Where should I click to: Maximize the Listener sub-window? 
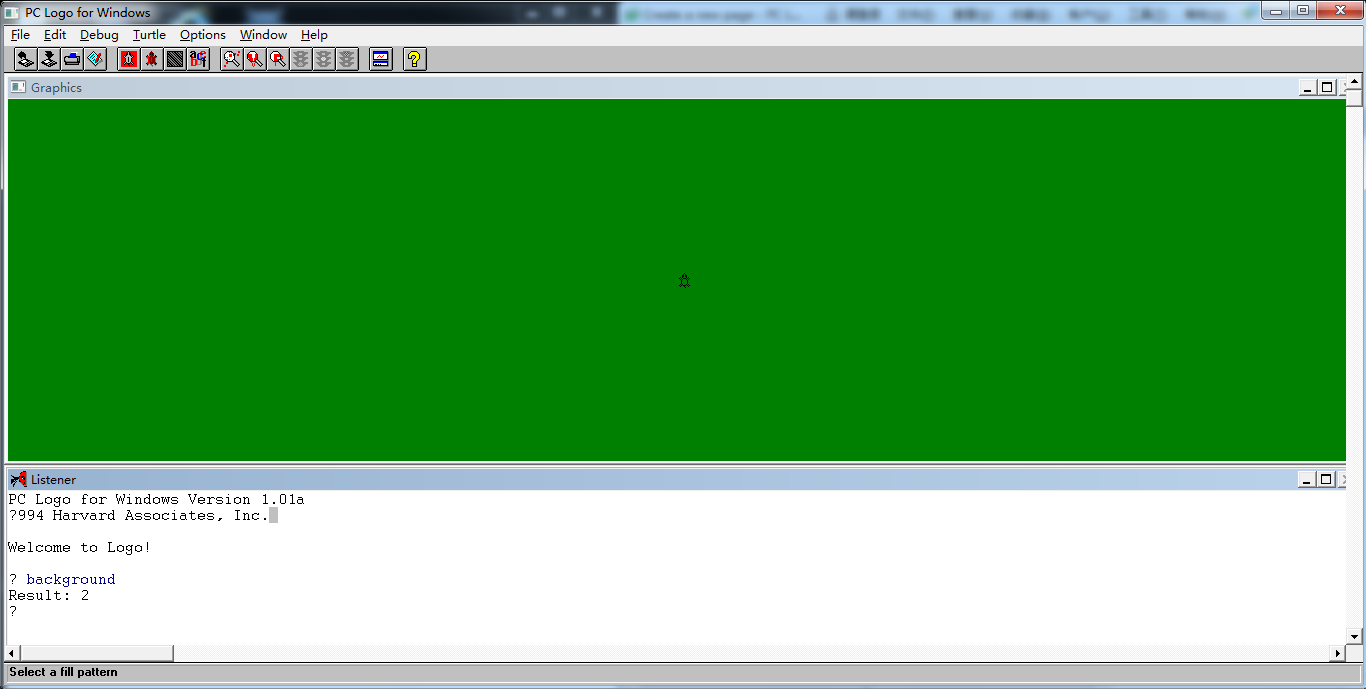click(1327, 479)
